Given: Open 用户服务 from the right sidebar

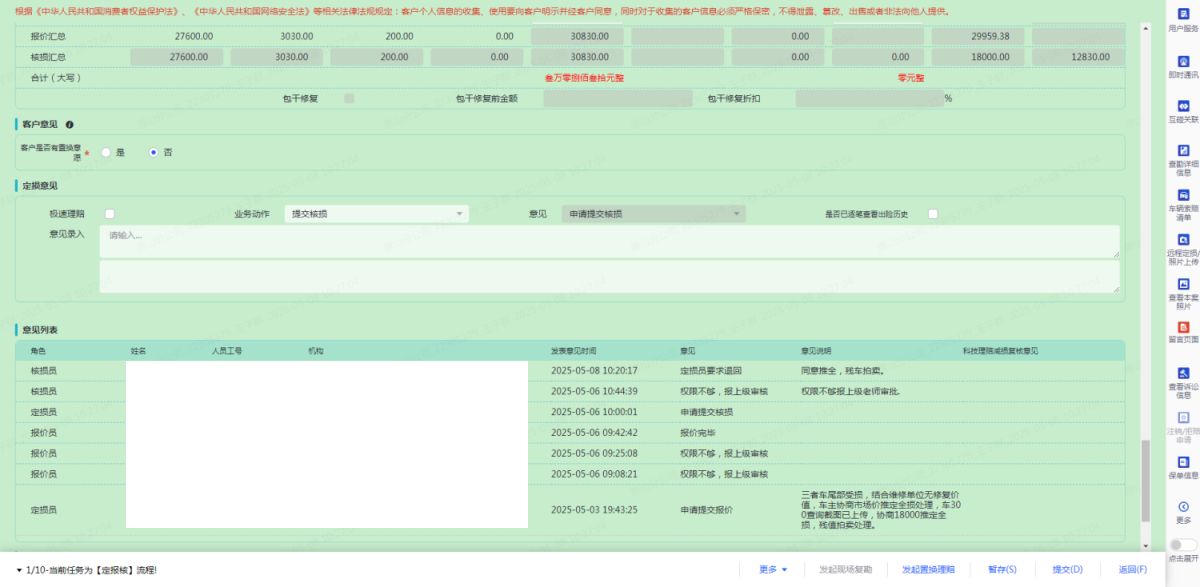Looking at the screenshot, I should click(x=1183, y=14).
